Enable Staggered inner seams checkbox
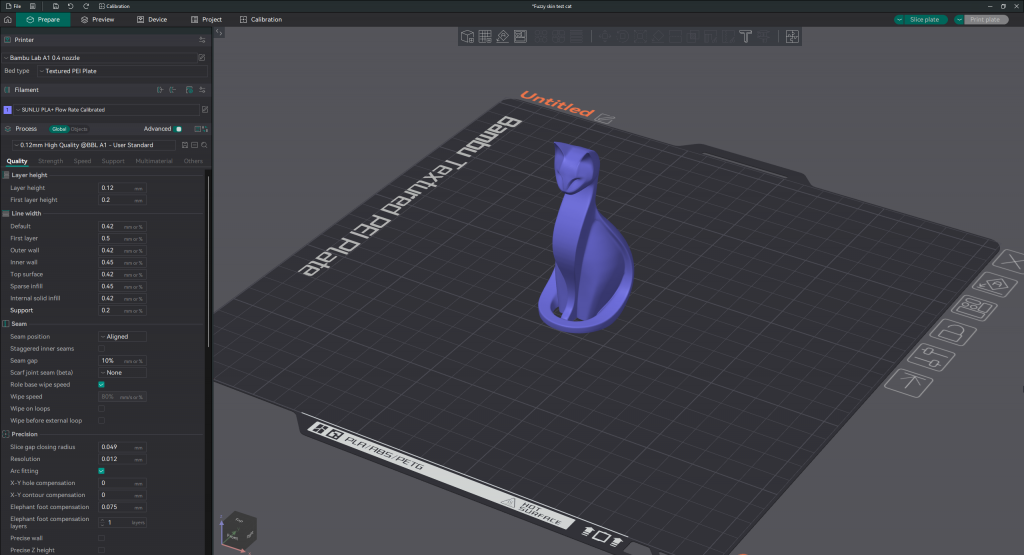Viewport: 1024px width, 555px height. [102, 348]
